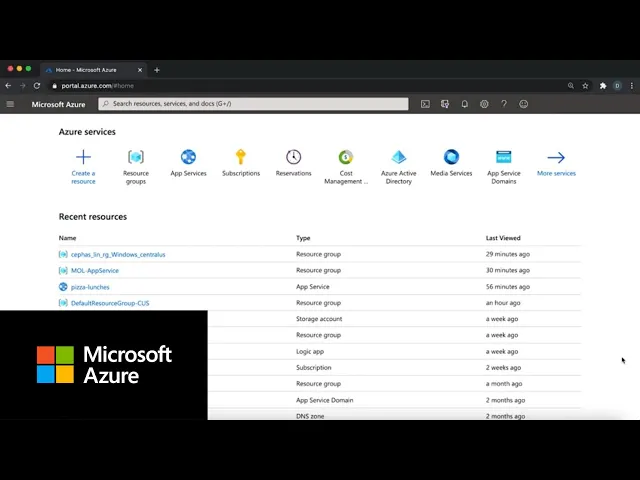Click '2 weeks ago' cell
The width and height of the screenshot is (640, 480).
click(503, 367)
